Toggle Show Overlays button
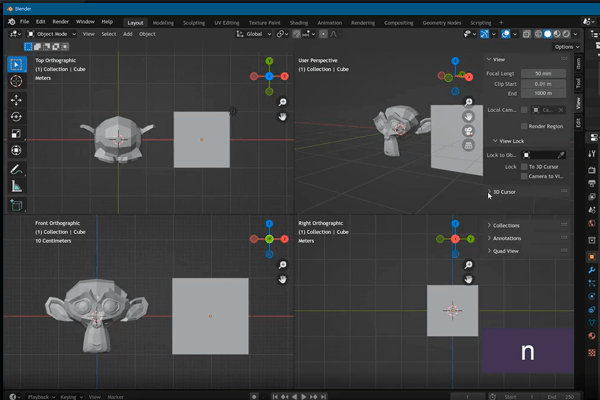The image size is (600, 400). point(505,34)
